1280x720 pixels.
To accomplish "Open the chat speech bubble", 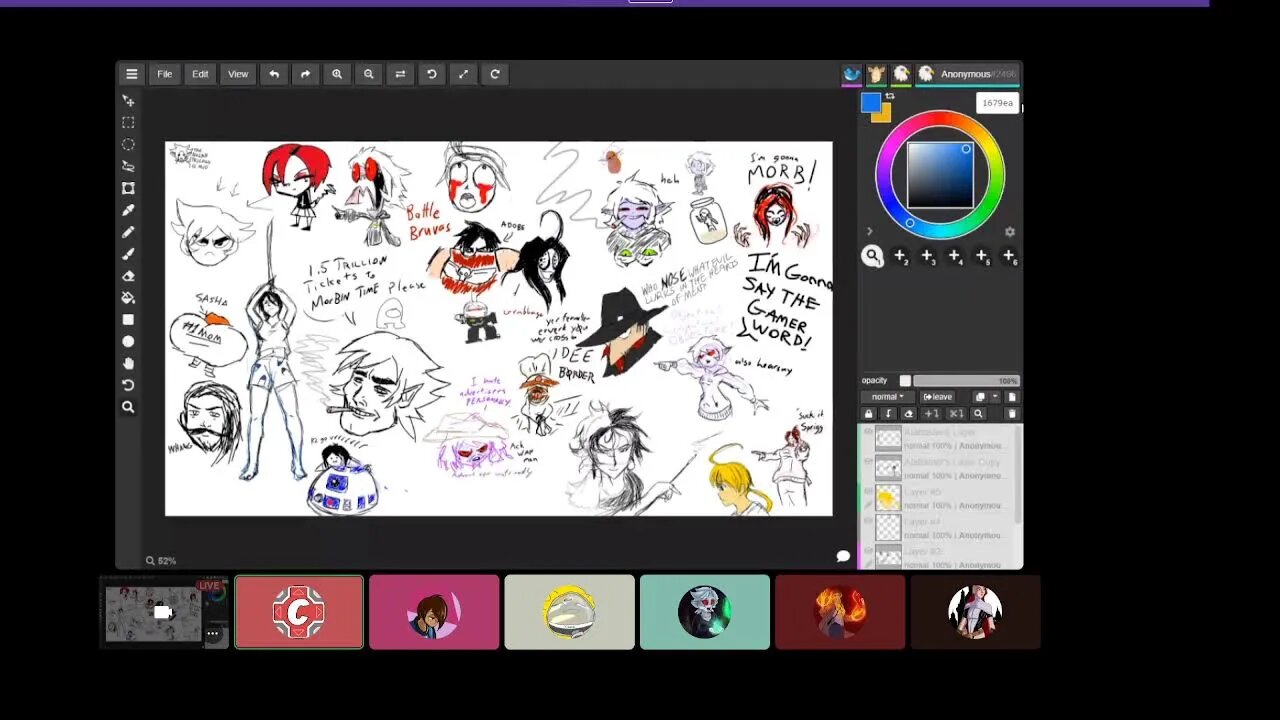I will 843,556.
